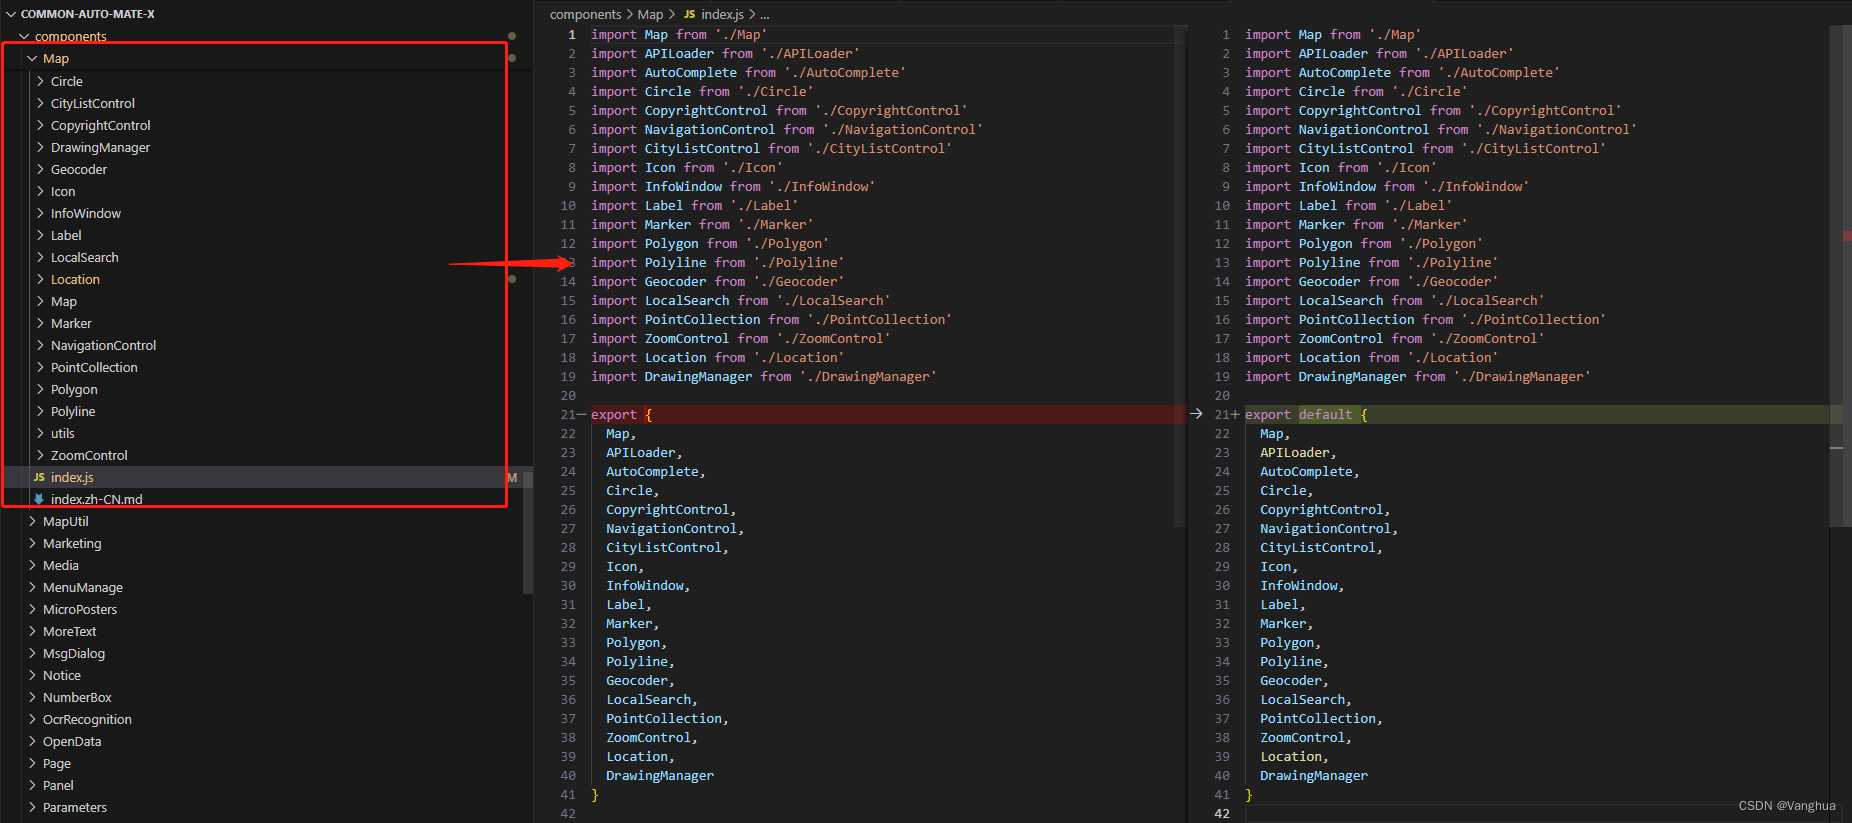
Task: Click the nested Map subfolder inside Map
Action: [x=63, y=301]
